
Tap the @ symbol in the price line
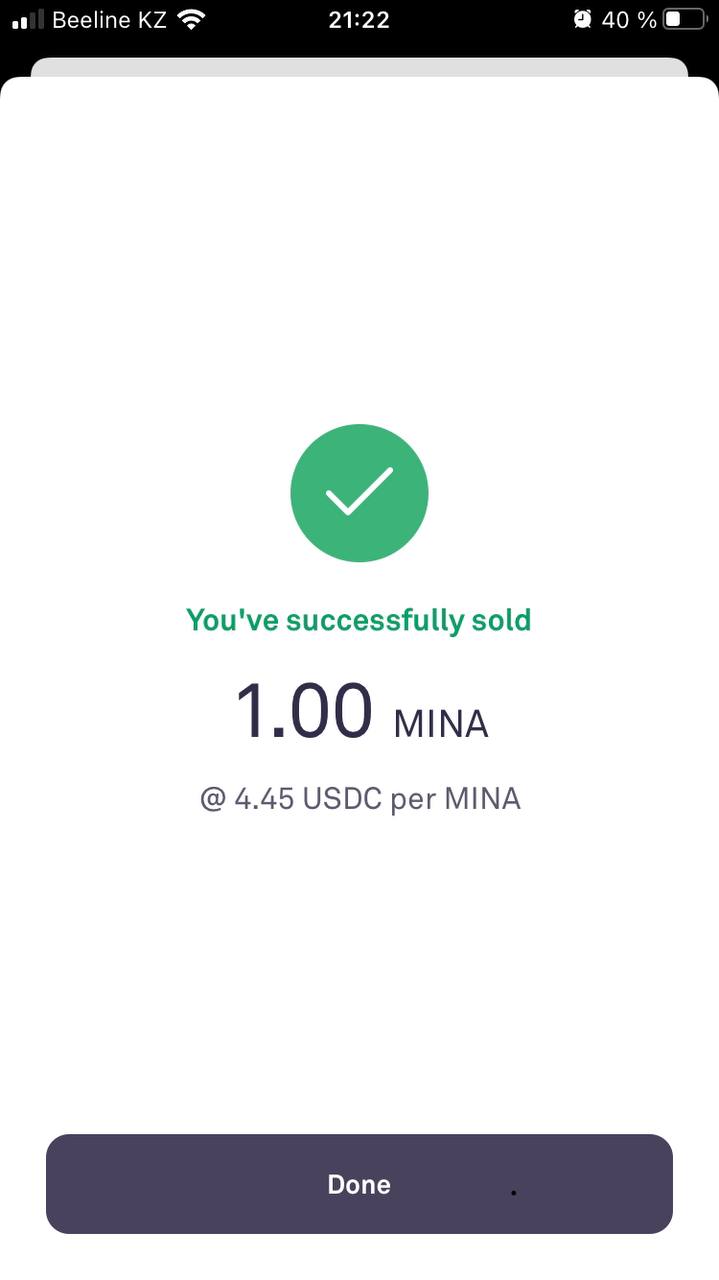[213, 799]
